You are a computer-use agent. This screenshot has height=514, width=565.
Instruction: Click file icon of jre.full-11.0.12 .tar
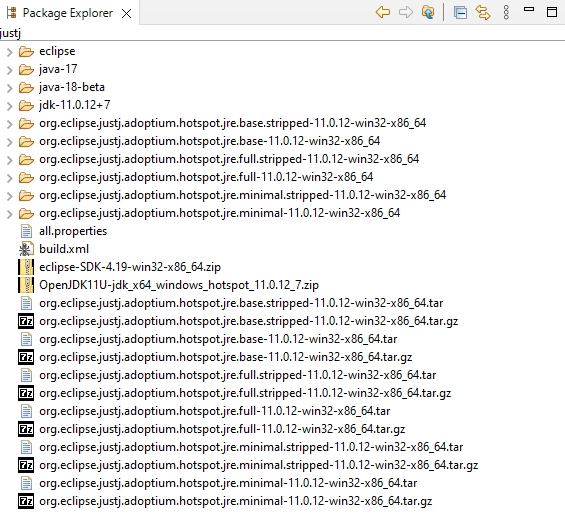(x=26, y=411)
